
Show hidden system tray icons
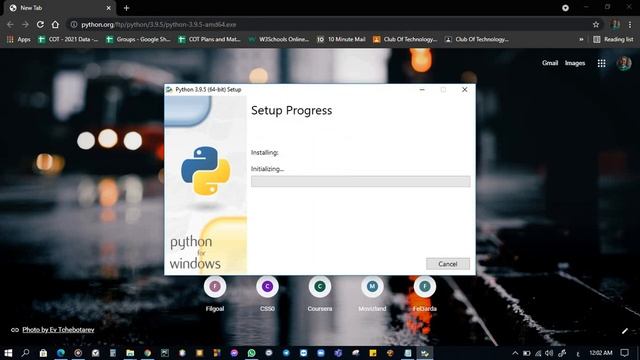(515, 353)
